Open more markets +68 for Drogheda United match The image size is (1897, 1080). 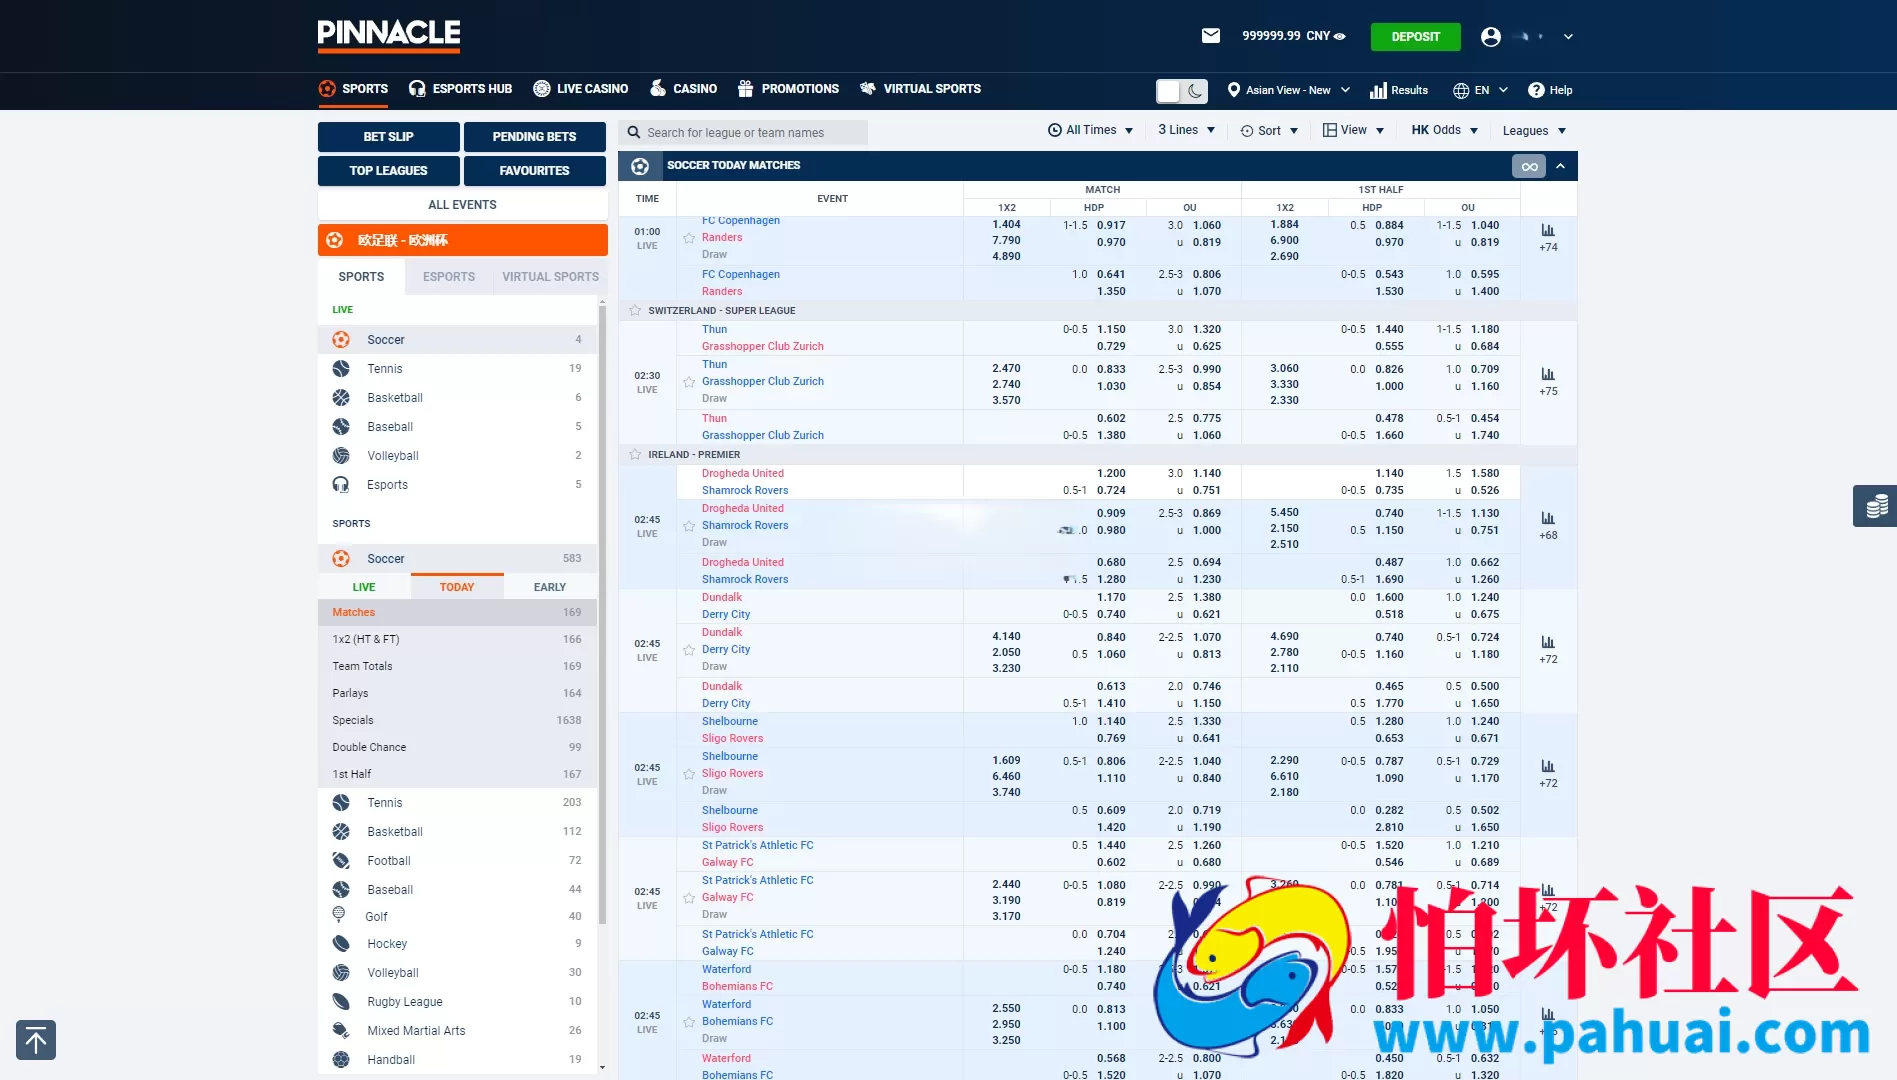pyautogui.click(x=1548, y=526)
